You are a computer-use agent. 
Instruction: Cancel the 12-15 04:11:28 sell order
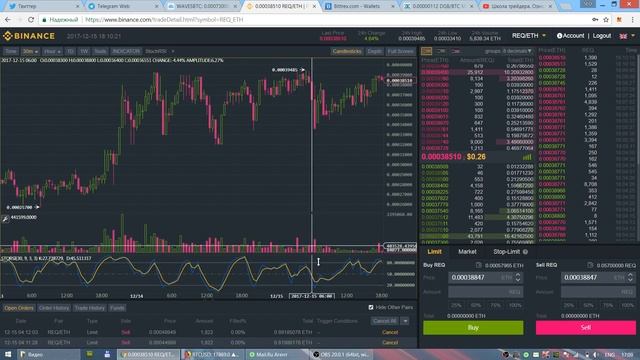coord(390,342)
